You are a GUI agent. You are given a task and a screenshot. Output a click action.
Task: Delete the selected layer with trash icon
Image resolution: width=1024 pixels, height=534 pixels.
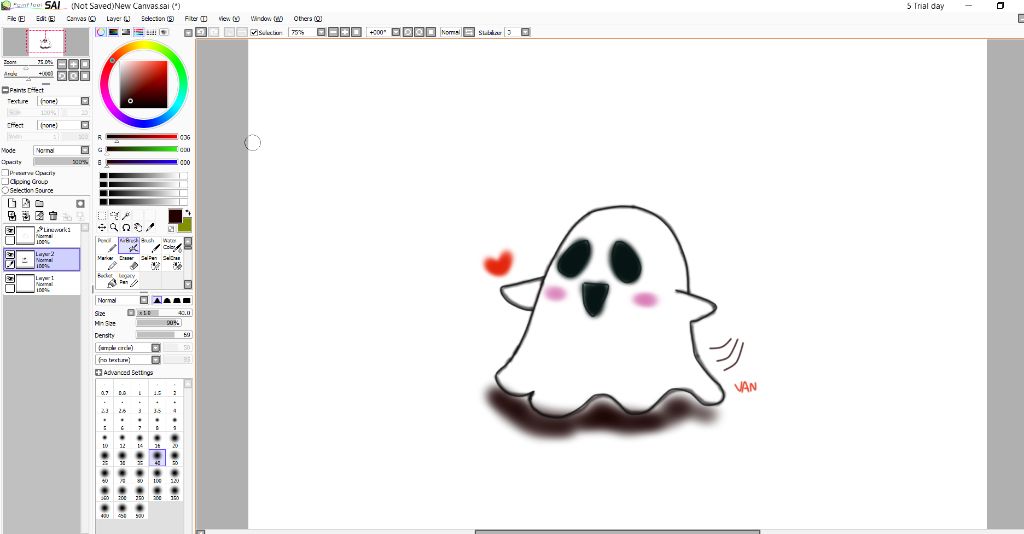pyautogui.click(x=53, y=215)
